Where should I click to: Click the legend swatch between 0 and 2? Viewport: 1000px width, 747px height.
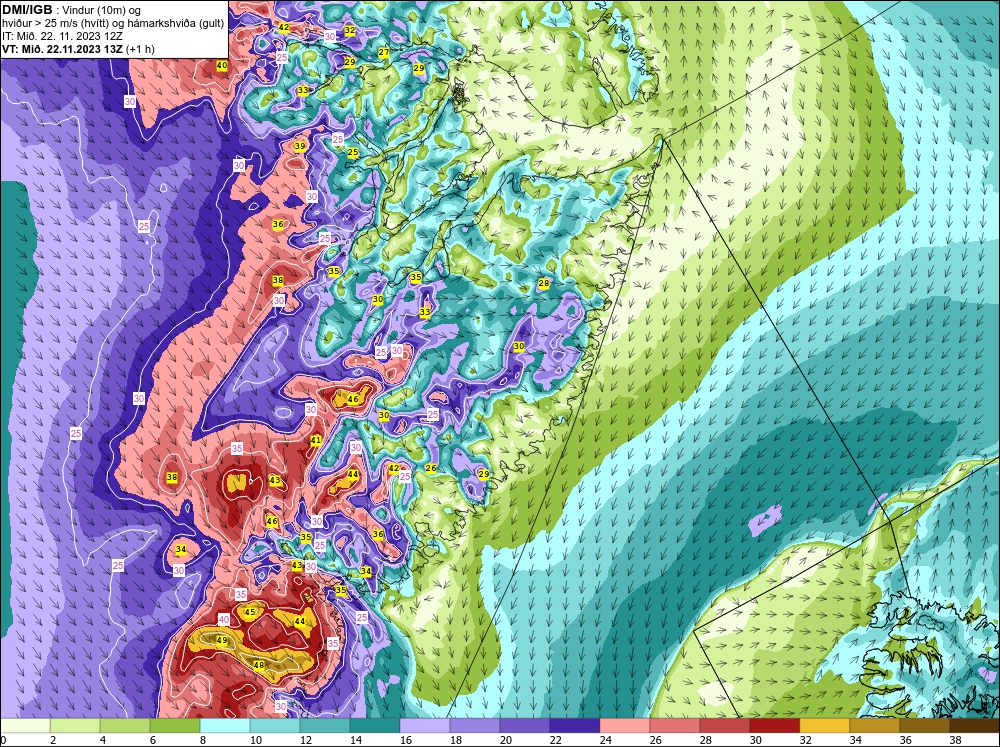[26, 726]
